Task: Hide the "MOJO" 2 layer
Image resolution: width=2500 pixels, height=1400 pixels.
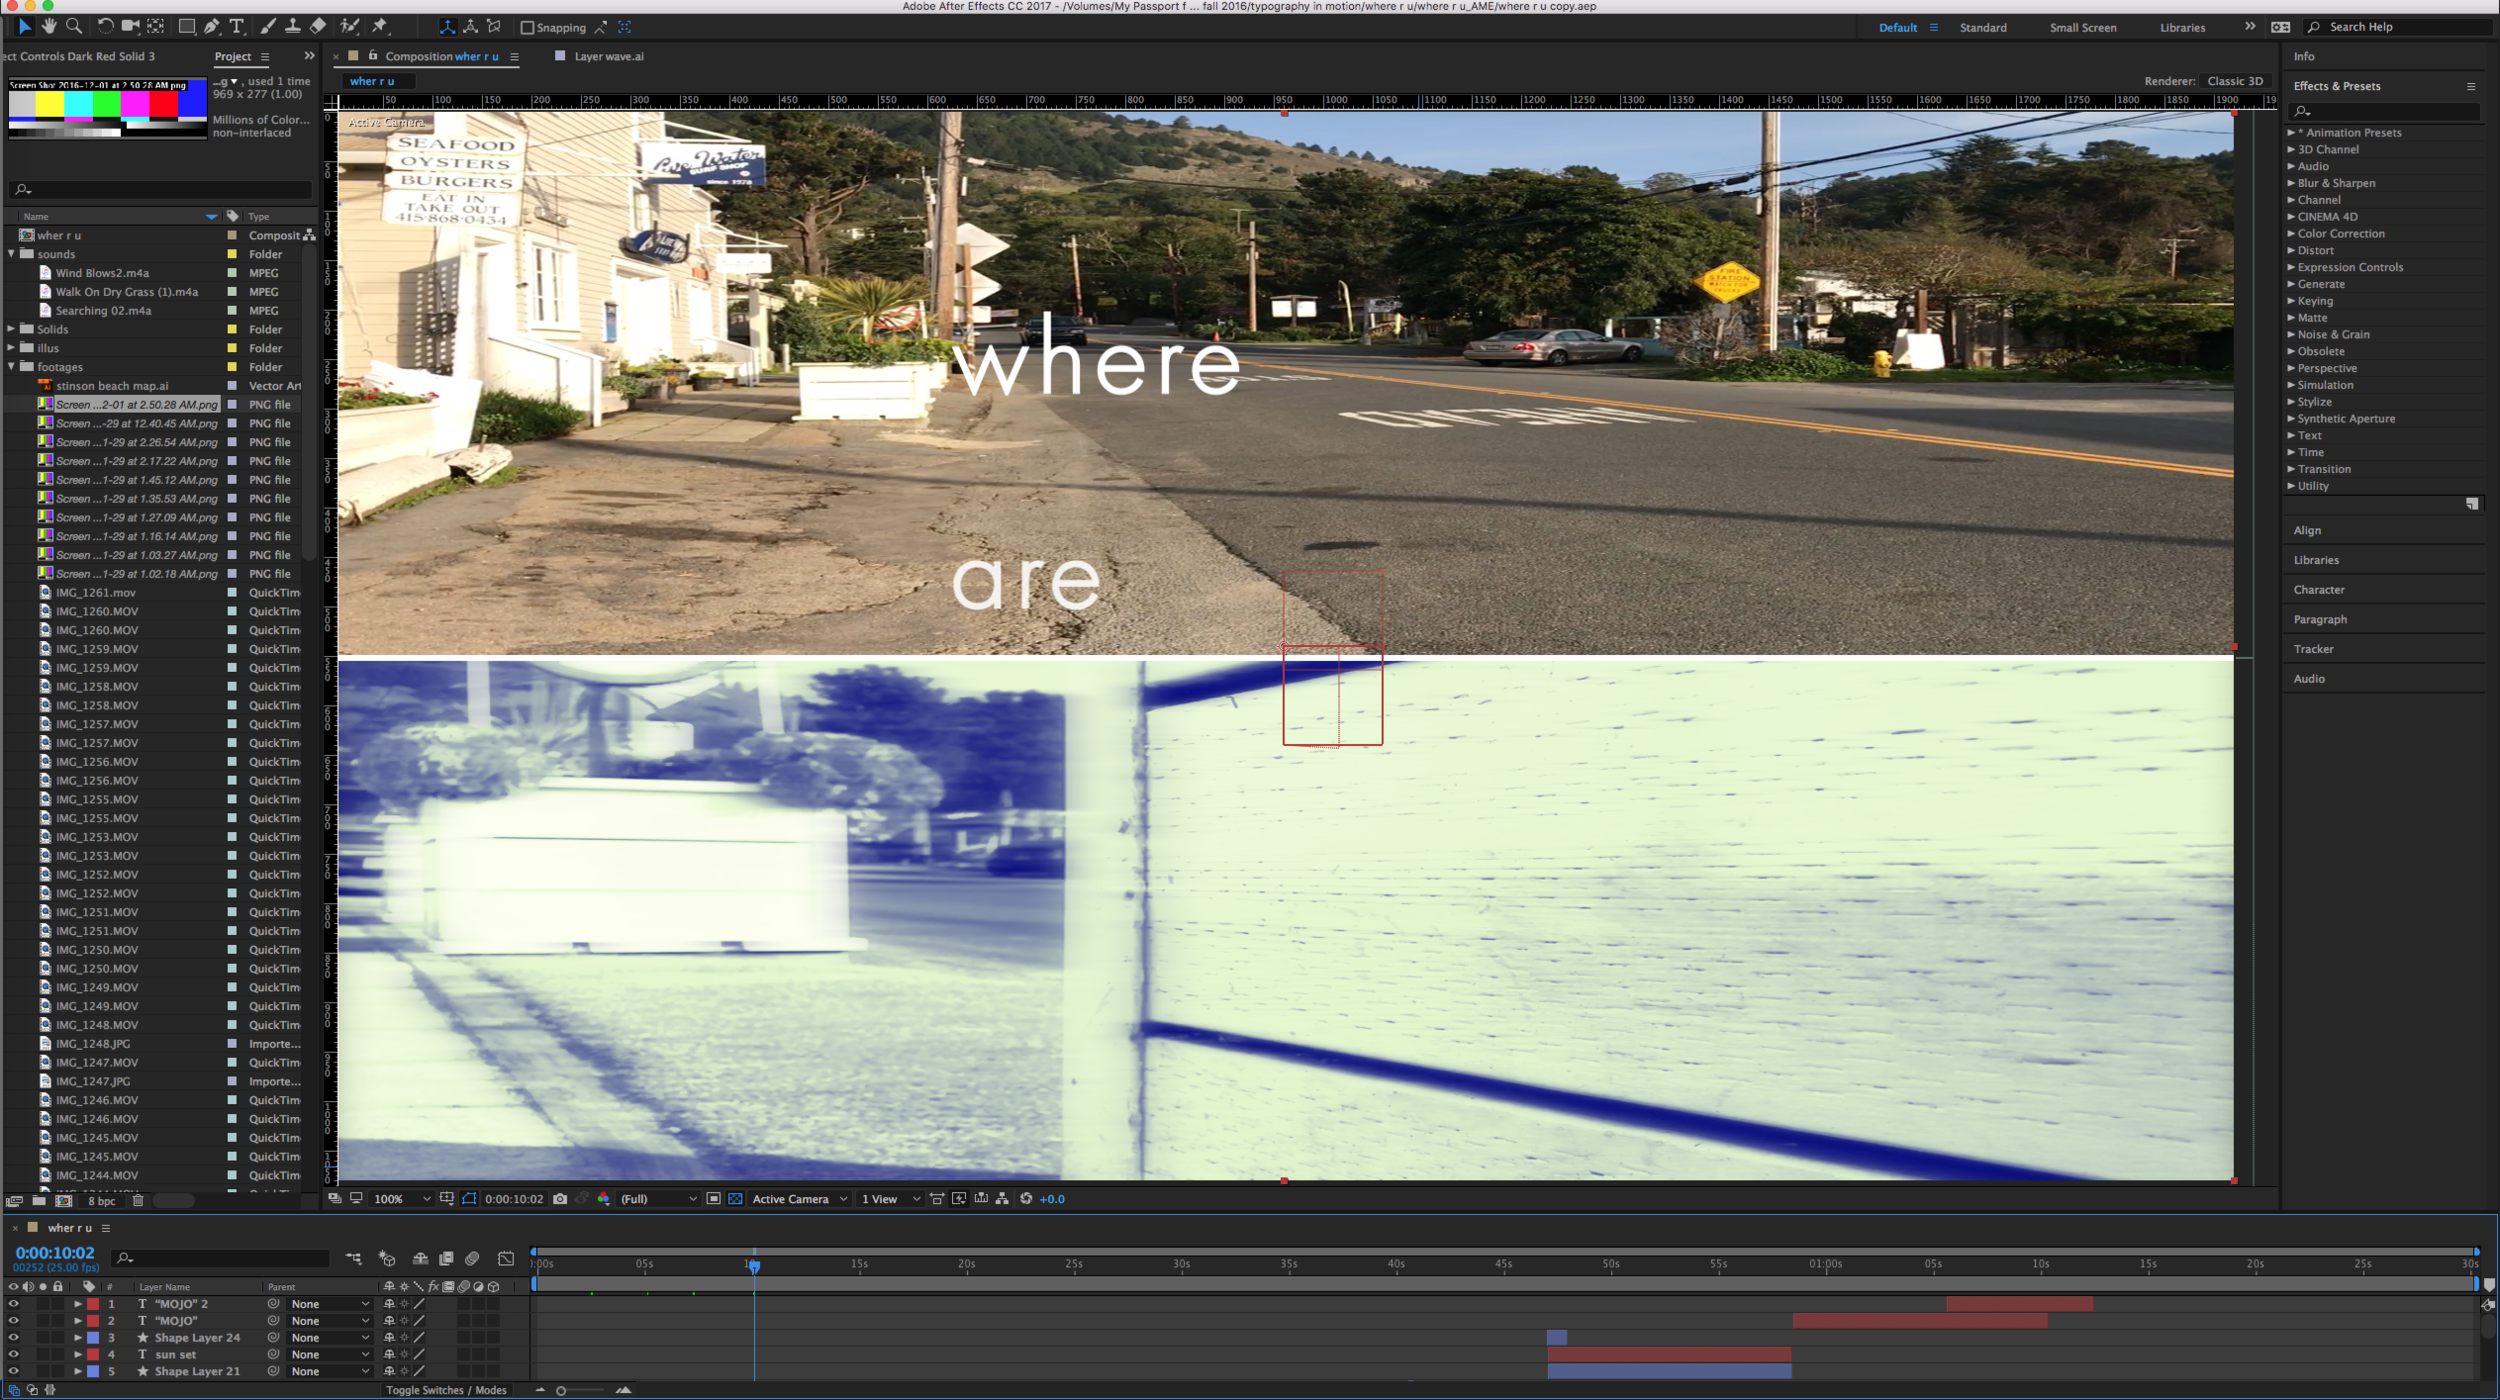Action: click(x=13, y=1304)
